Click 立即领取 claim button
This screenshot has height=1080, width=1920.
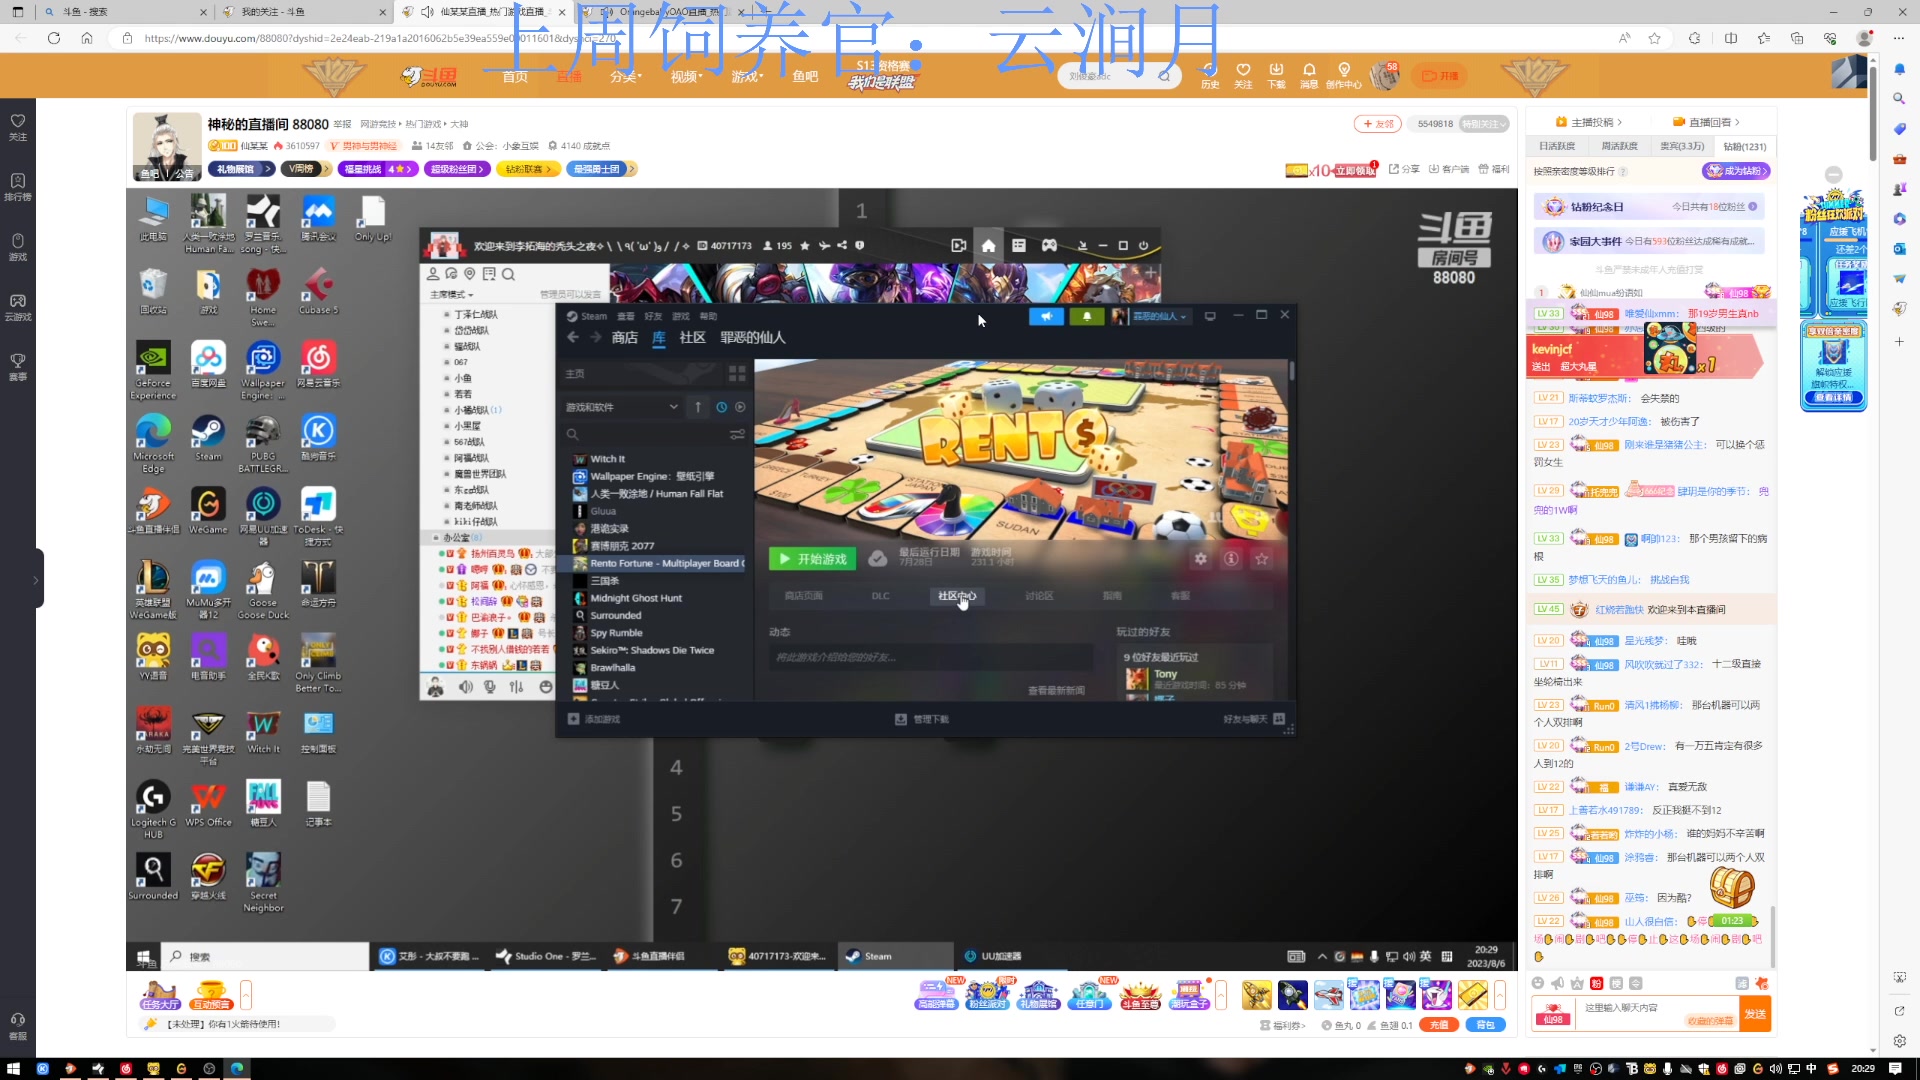point(1356,170)
